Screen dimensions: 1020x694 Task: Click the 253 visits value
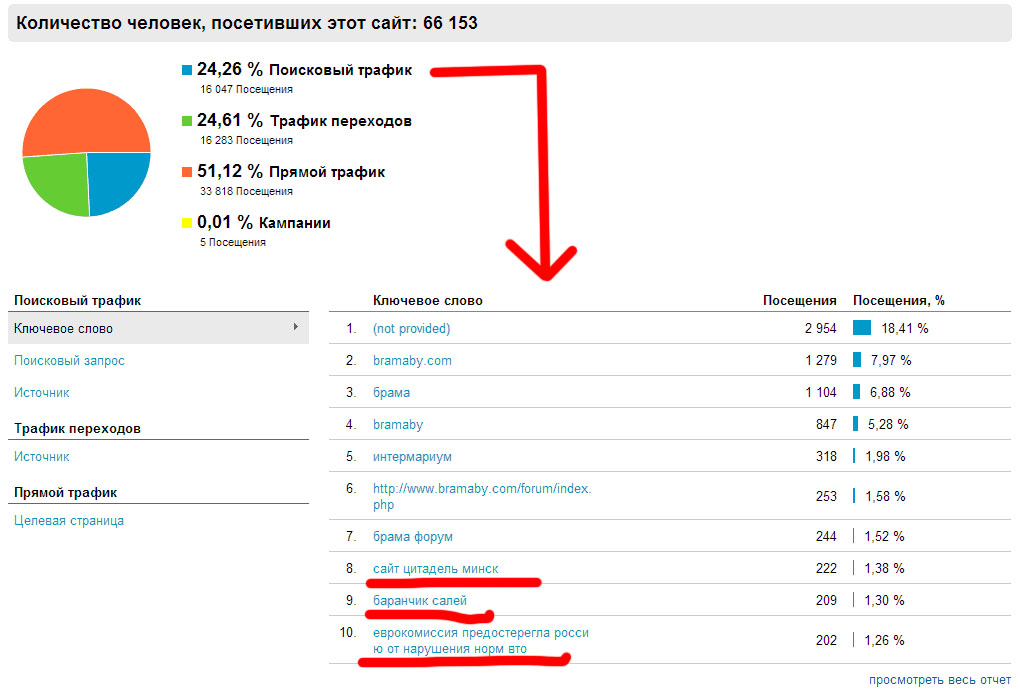pyautogui.click(x=826, y=496)
